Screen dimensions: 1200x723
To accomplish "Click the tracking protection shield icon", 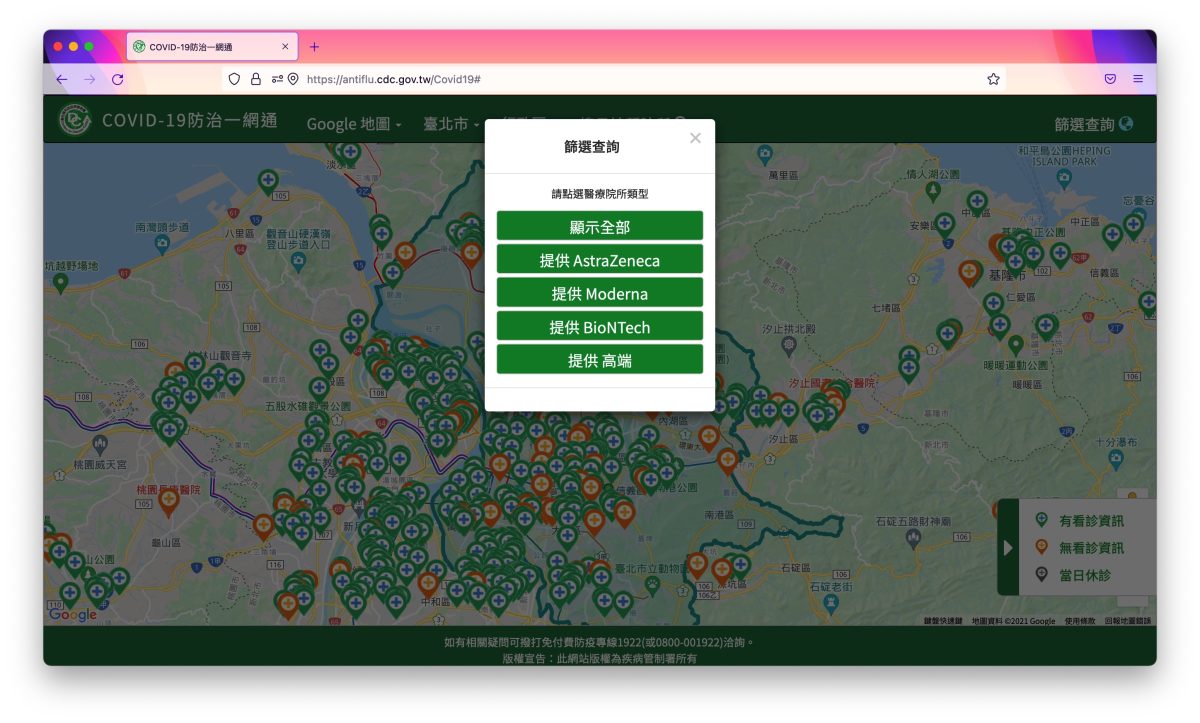I will click(x=235, y=79).
